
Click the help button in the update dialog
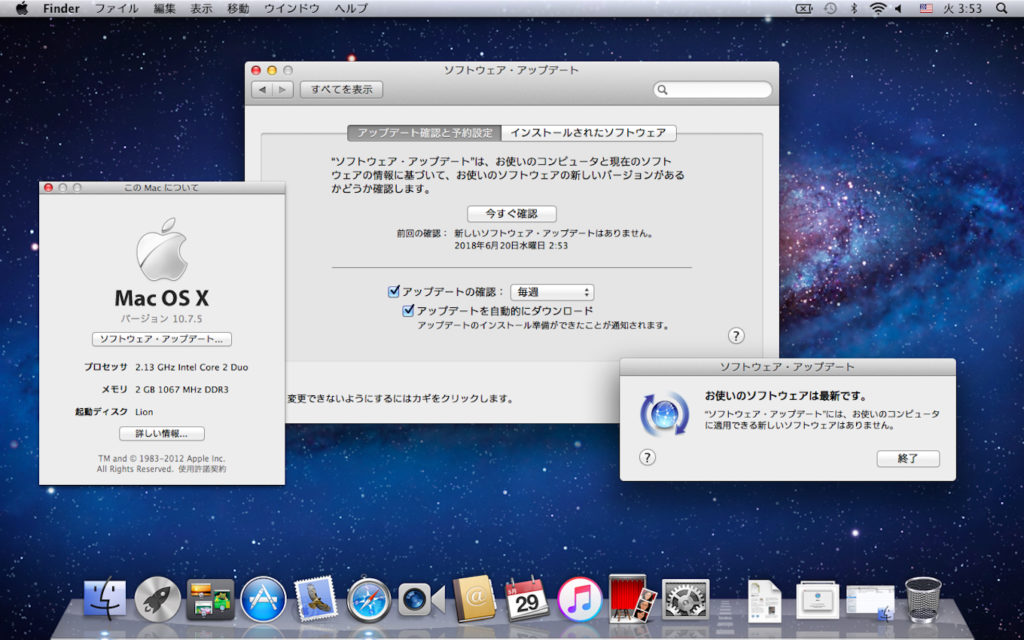647,457
